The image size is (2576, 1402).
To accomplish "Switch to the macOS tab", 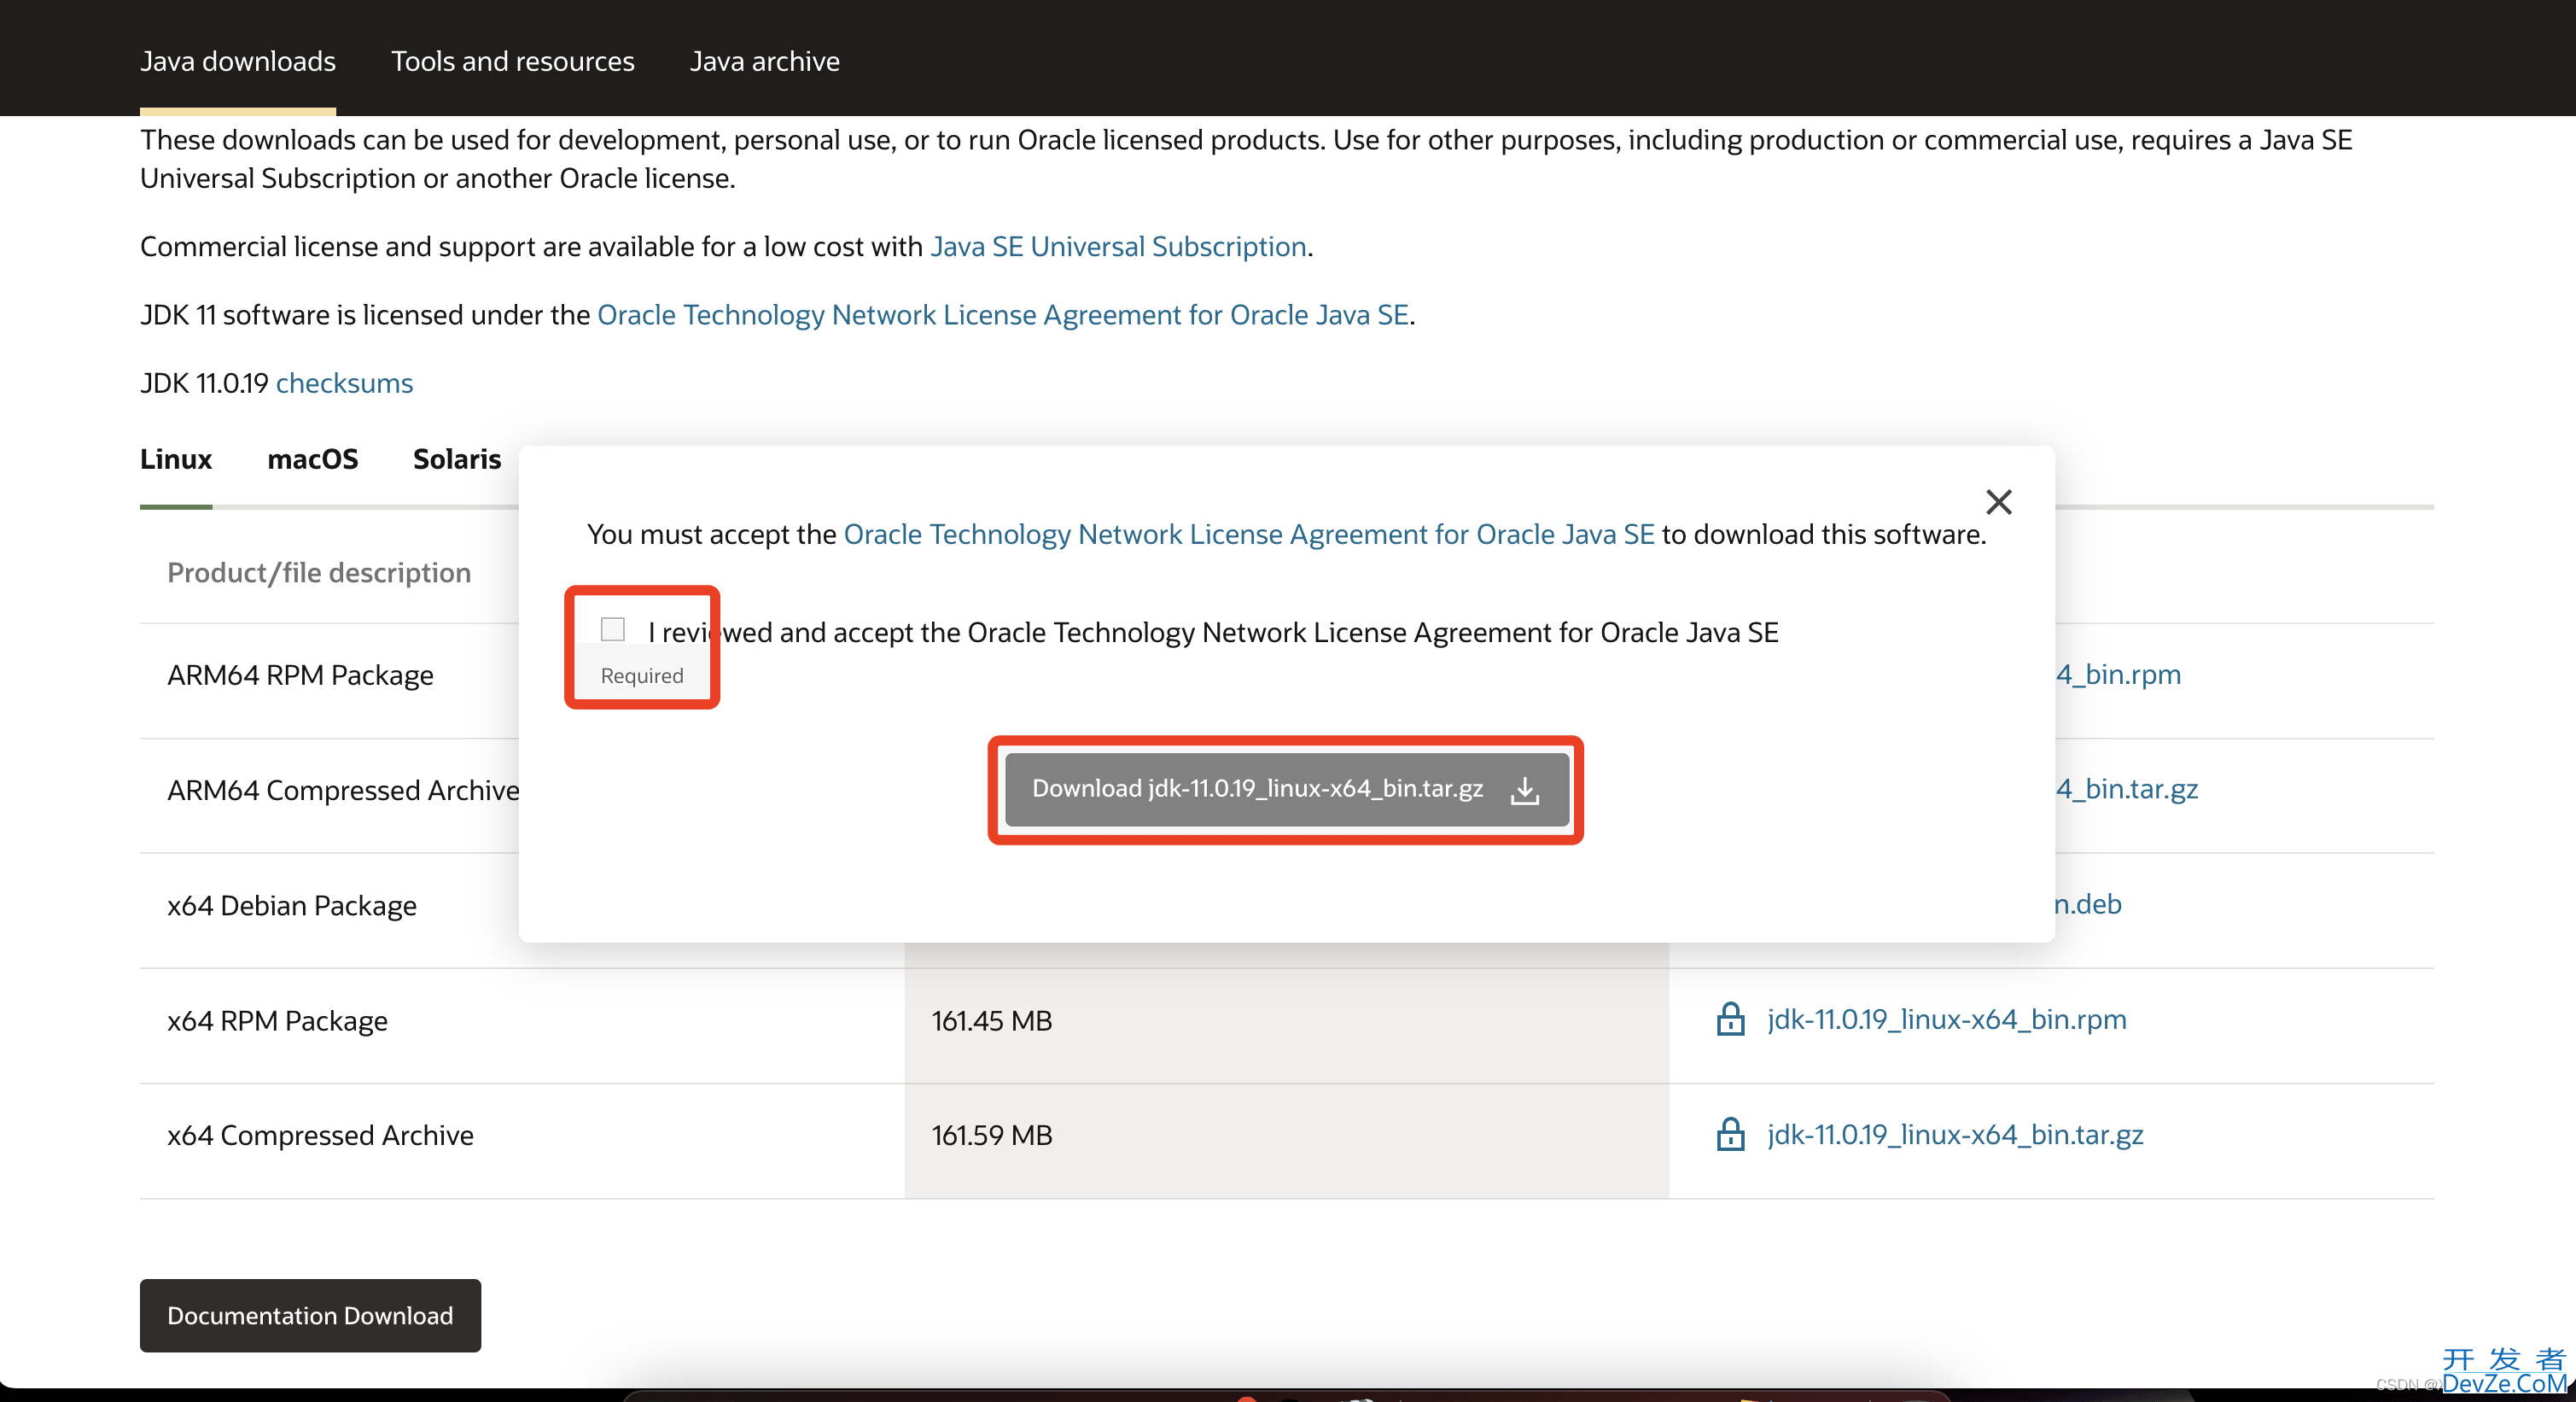I will (x=313, y=459).
